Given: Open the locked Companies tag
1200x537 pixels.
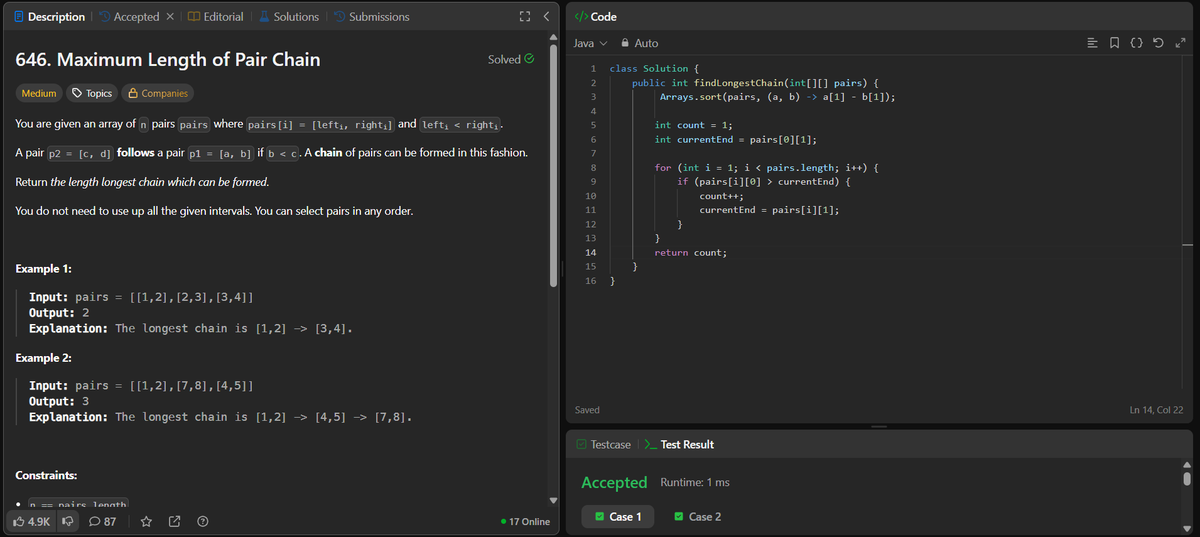Looking at the screenshot, I should click(158, 93).
